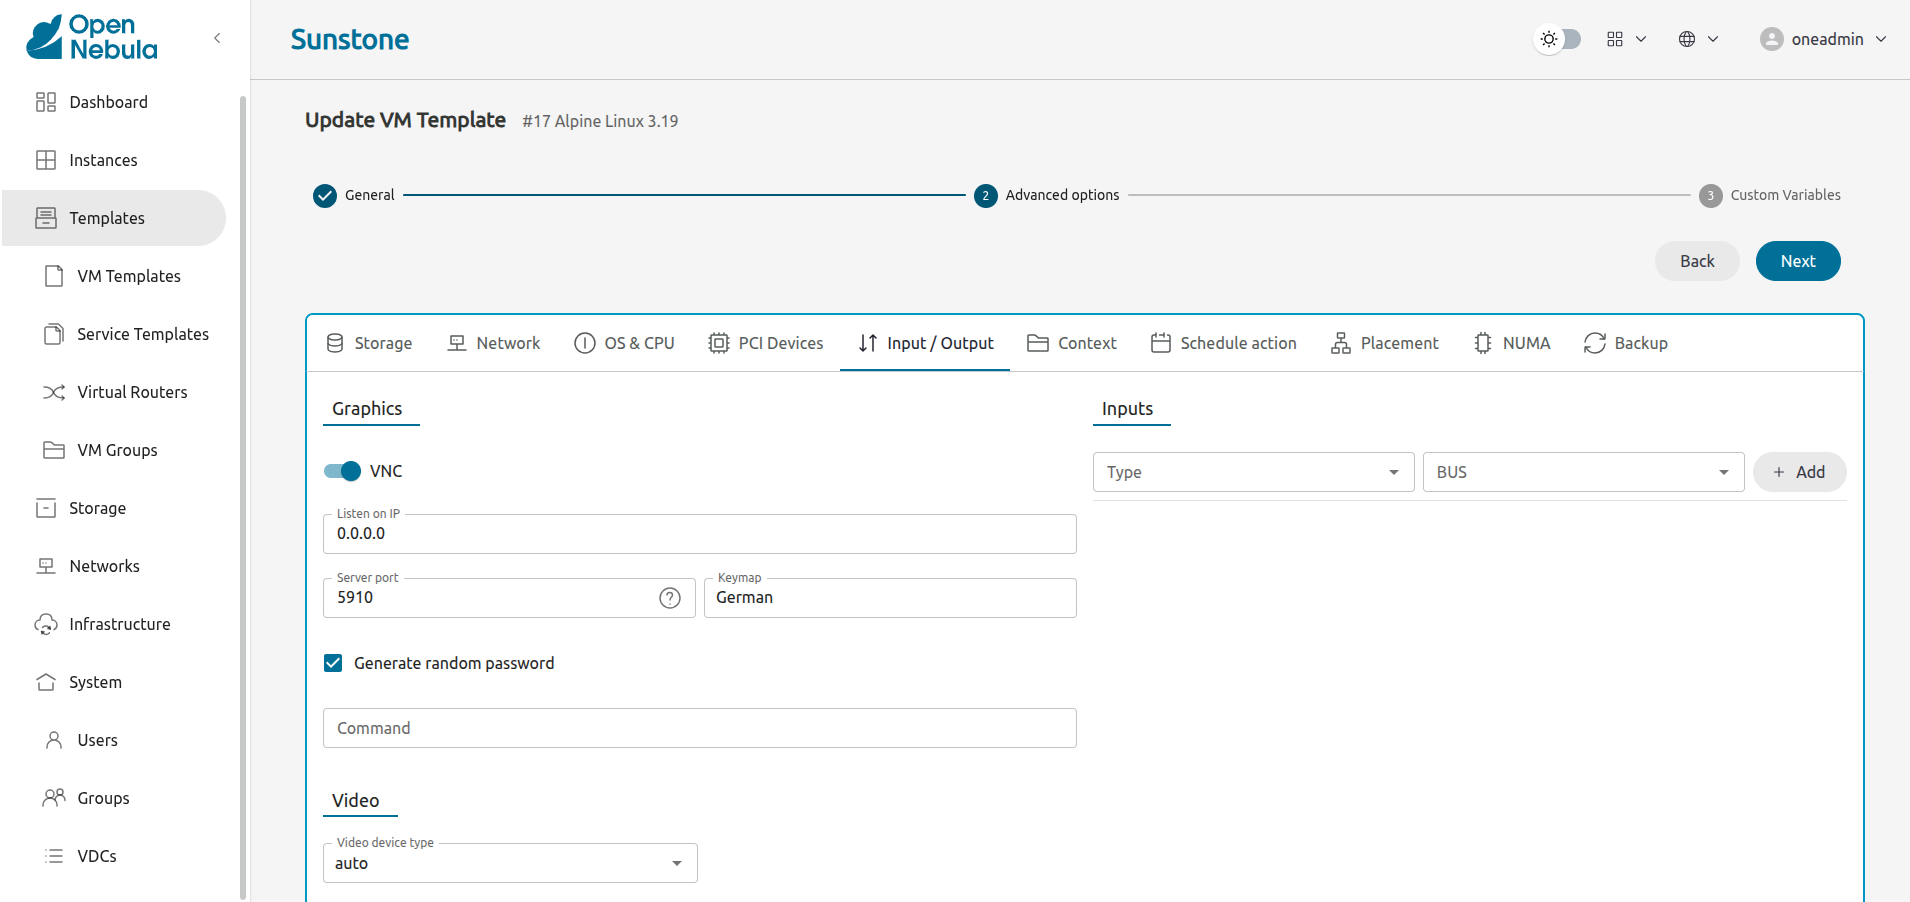
Task: Click the OpenNebula logo
Action: coord(92,38)
